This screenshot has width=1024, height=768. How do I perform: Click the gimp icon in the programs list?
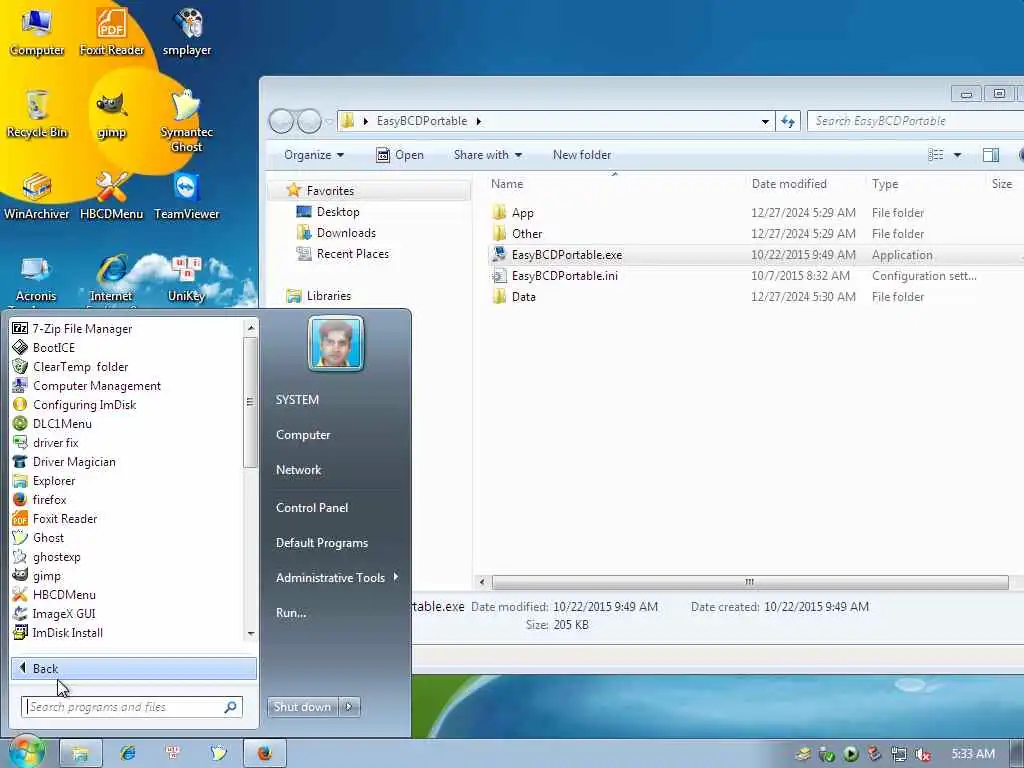click(20, 575)
